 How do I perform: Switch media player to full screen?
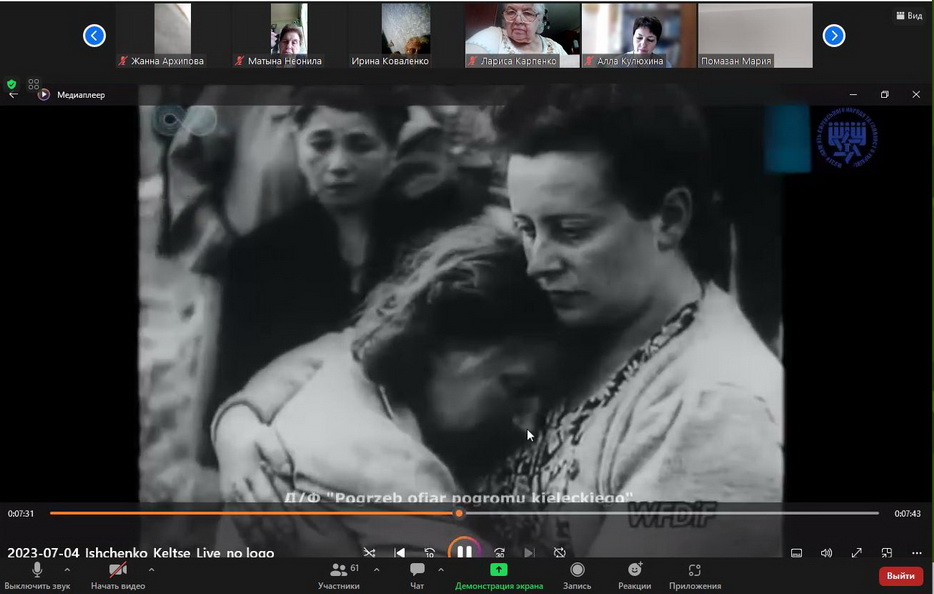coord(857,553)
